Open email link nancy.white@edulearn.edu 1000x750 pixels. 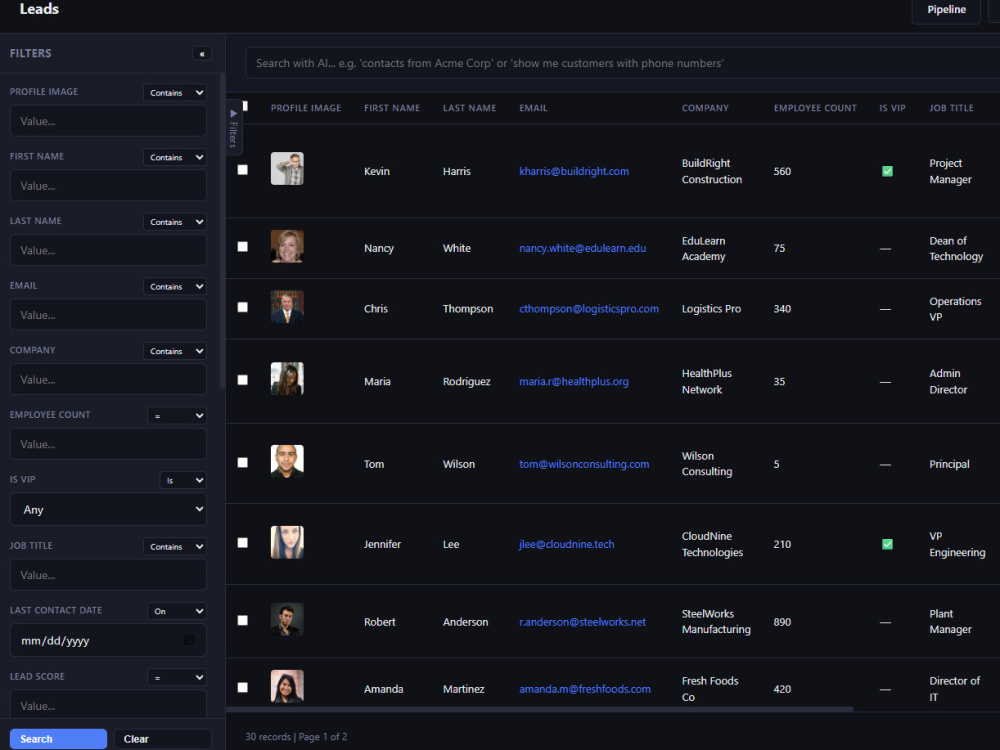[x=582, y=248]
